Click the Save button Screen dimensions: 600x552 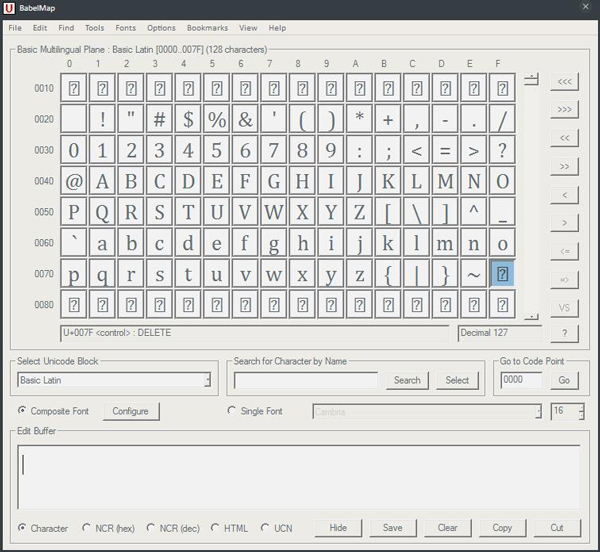pos(393,528)
